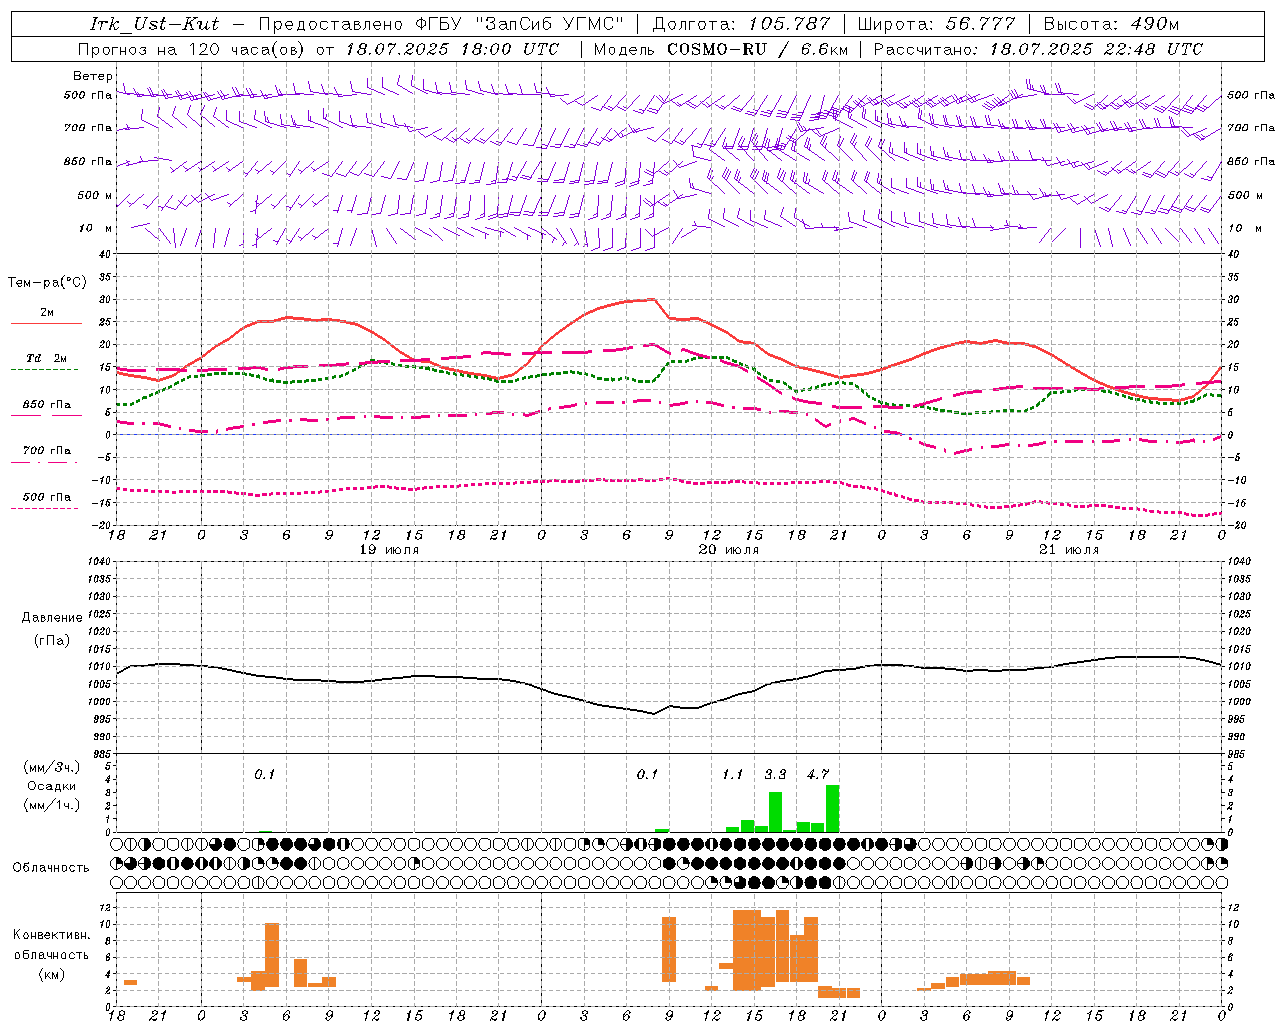The image size is (1280, 1024).
Task: Click the green dashed legend line under "Td 2м"
Action: (45, 369)
